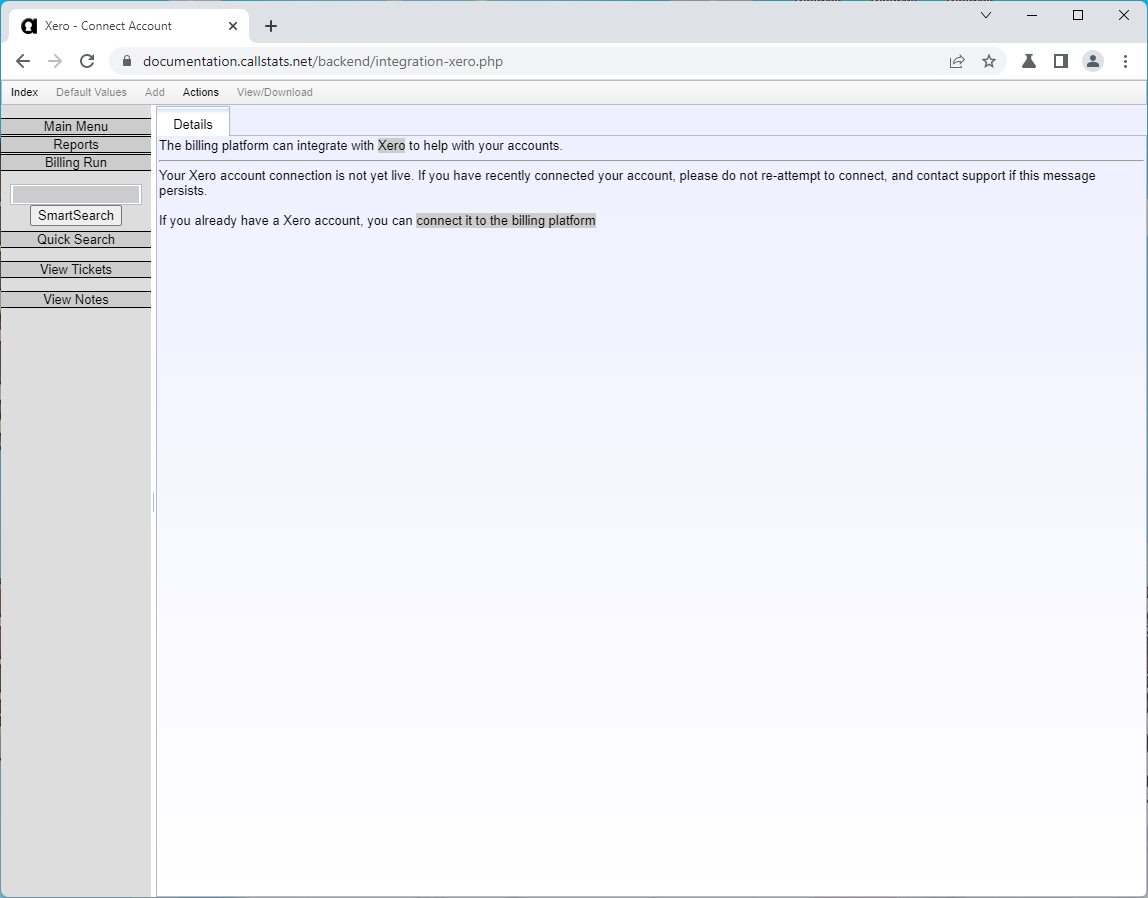Toggle the browser side panel icon

pyautogui.click(x=1061, y=61)
